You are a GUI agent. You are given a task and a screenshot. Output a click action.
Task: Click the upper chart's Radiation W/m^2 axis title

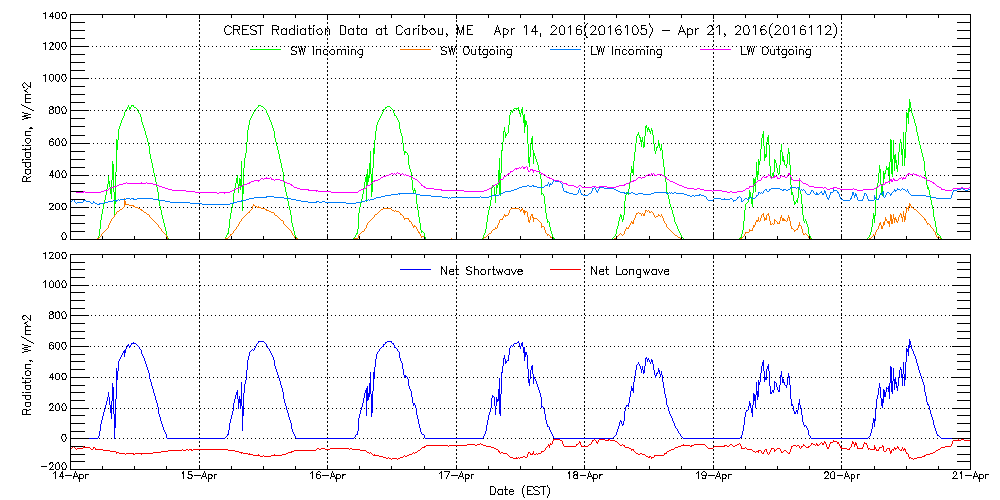[x=27, y=128]
